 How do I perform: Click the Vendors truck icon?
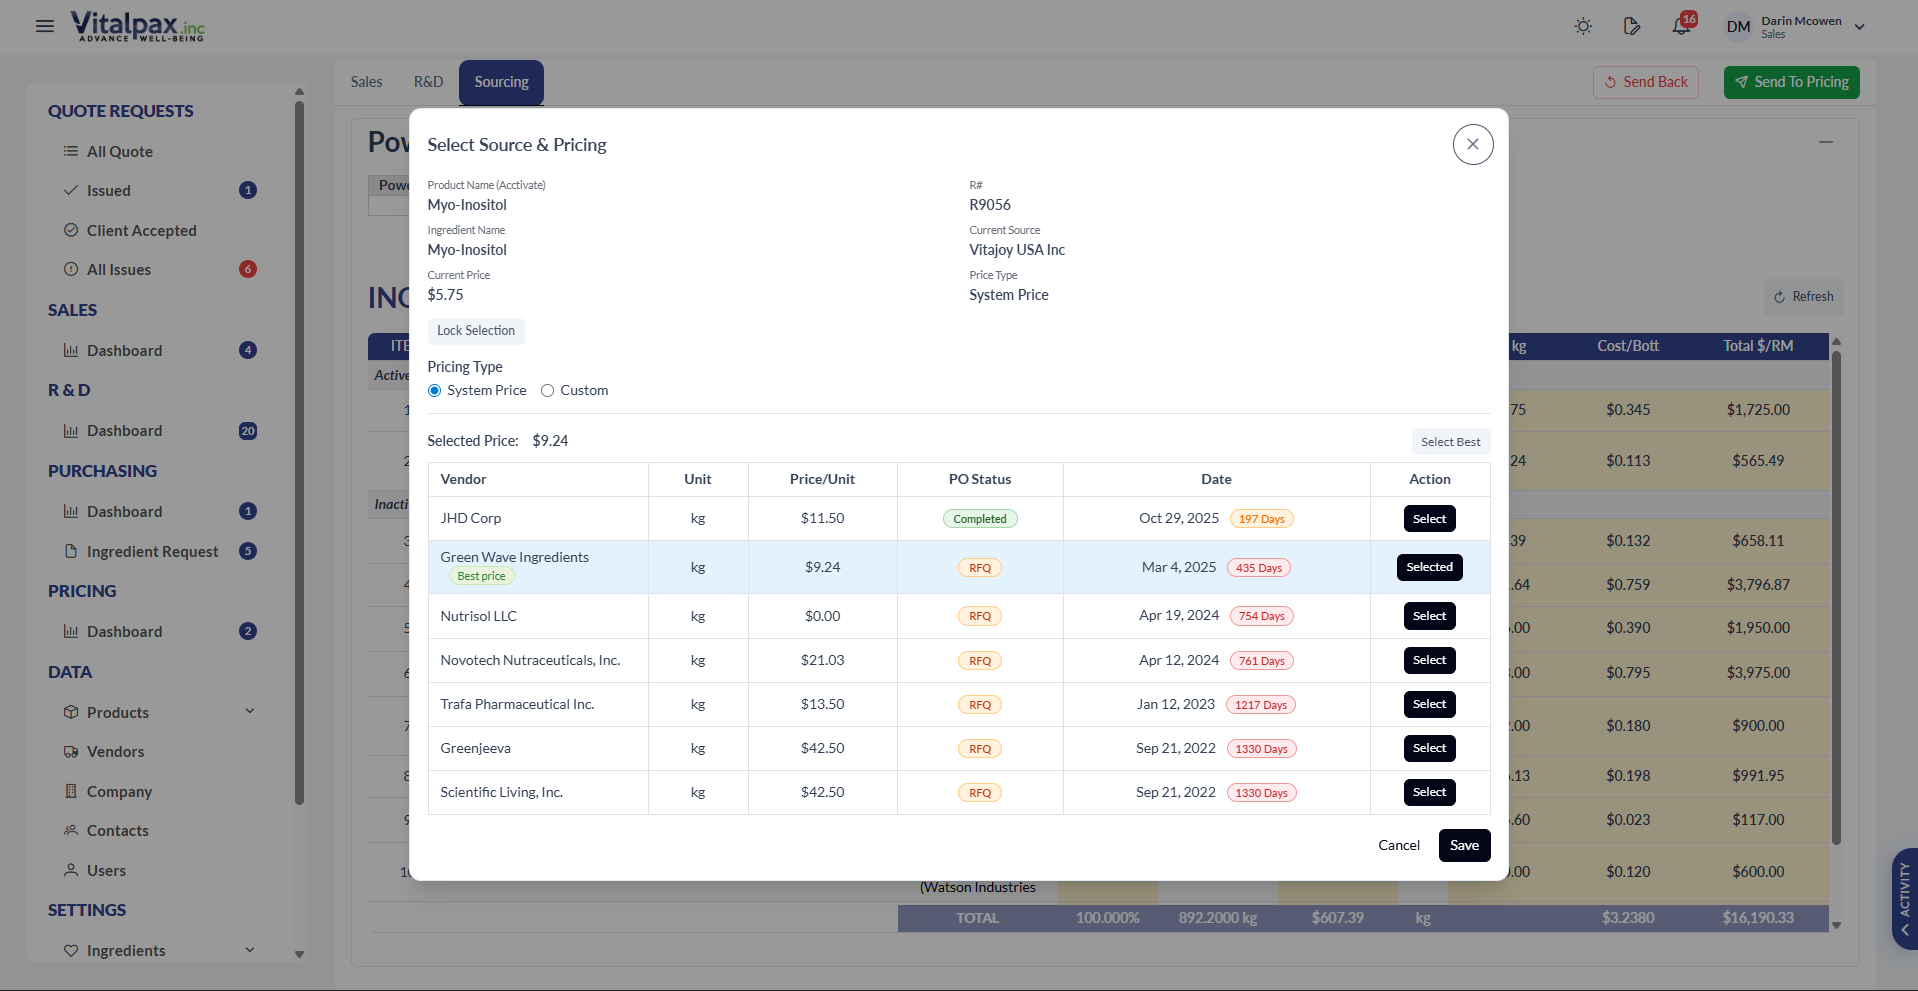point(71,751)
